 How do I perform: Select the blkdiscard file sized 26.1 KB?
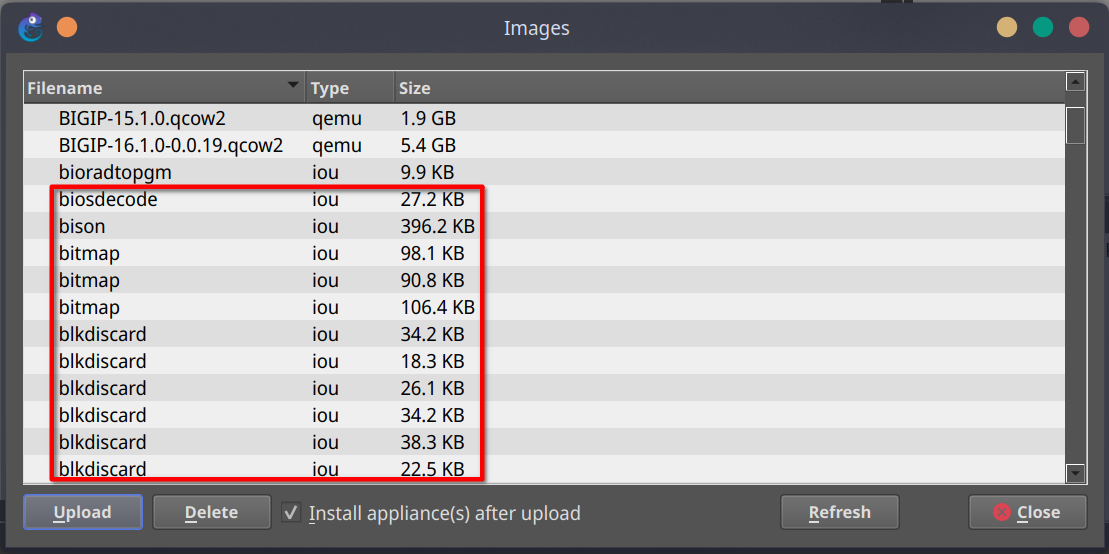coord(544,388)
